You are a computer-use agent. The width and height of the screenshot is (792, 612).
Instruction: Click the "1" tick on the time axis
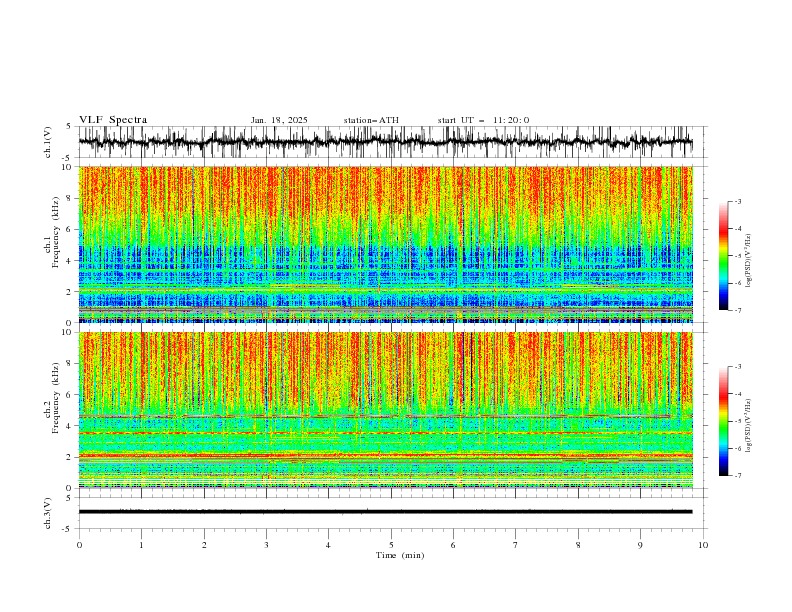[141, 545]
